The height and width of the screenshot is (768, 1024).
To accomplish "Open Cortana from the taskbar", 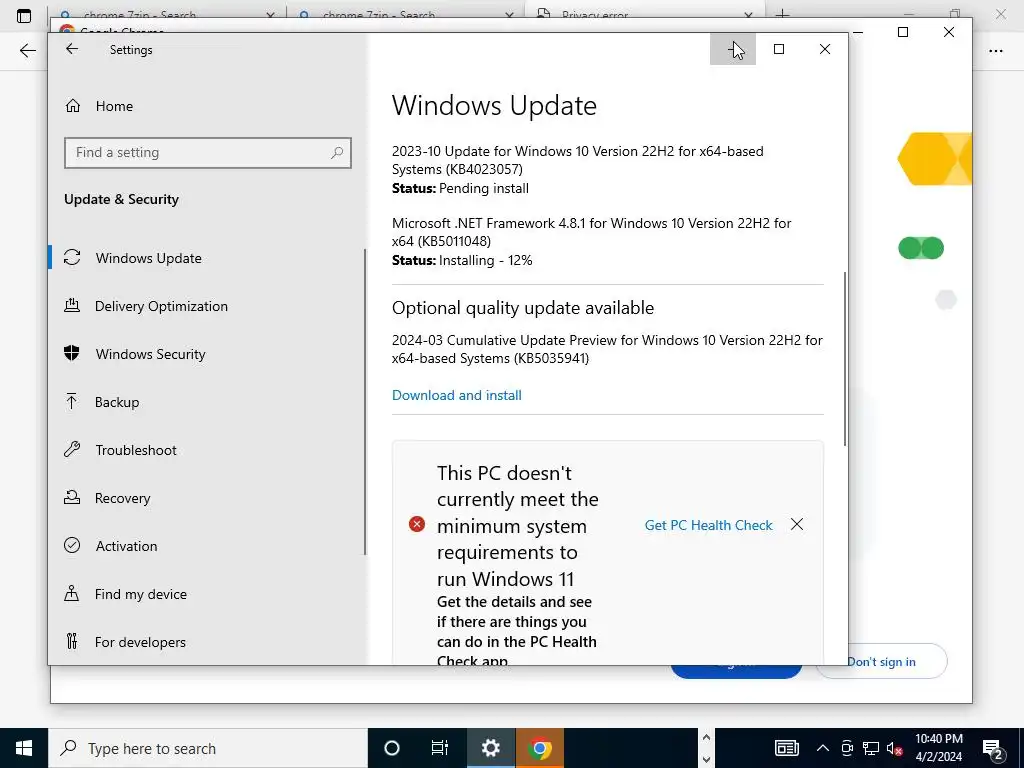I will [392, 748].
